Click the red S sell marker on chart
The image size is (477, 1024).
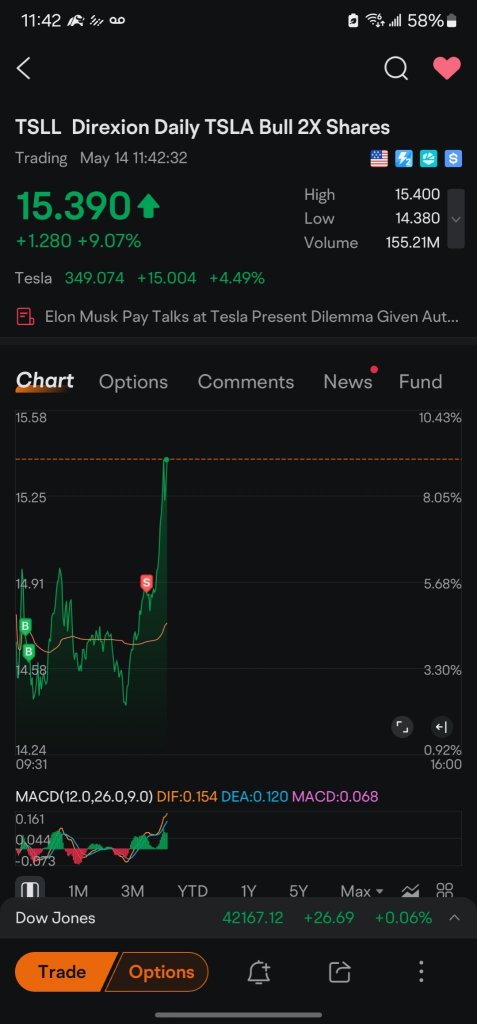click(146, 583)
